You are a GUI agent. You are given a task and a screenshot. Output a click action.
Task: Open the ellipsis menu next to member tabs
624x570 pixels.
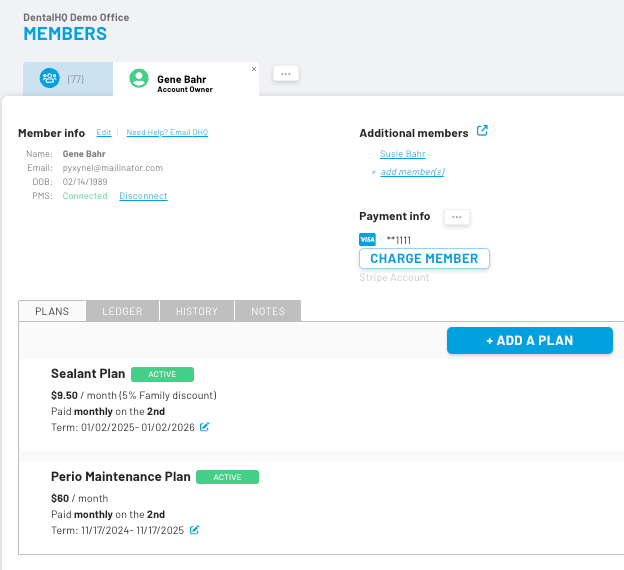pyautogui.click(x=286, y=74)
